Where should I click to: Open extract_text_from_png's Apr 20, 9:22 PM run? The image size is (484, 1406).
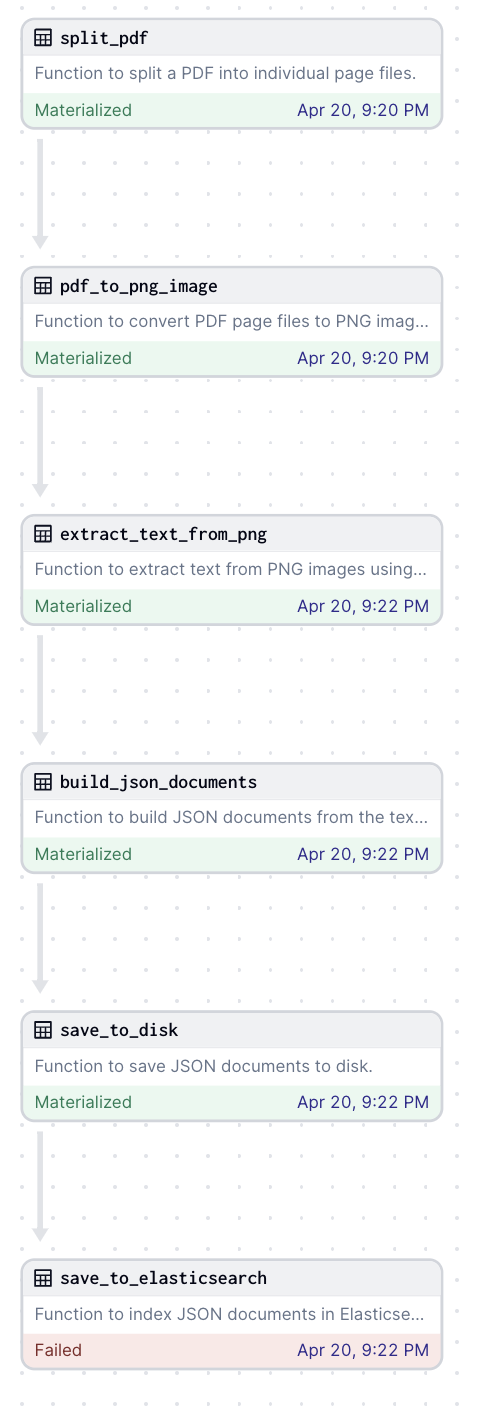pyautogui.click(x=363, y=606)
